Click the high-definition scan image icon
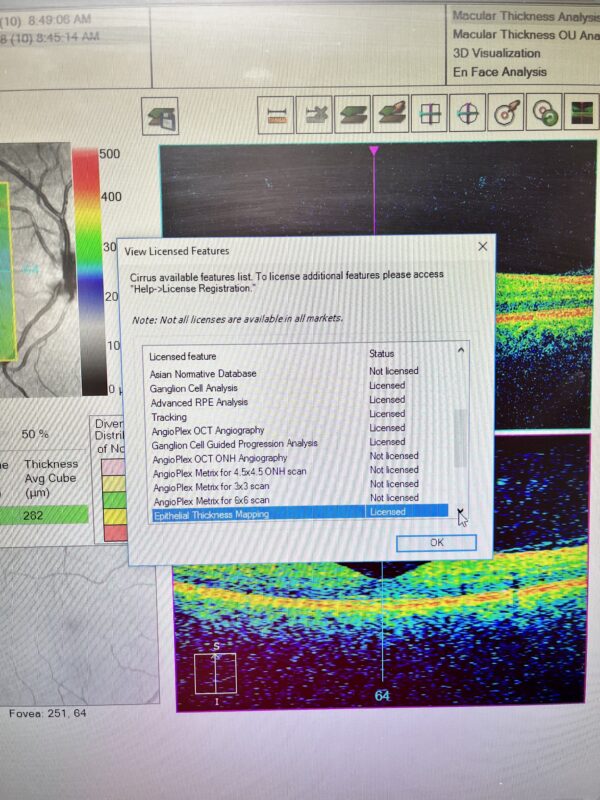Viewport: 600px width, 800px height. [582, 111]
